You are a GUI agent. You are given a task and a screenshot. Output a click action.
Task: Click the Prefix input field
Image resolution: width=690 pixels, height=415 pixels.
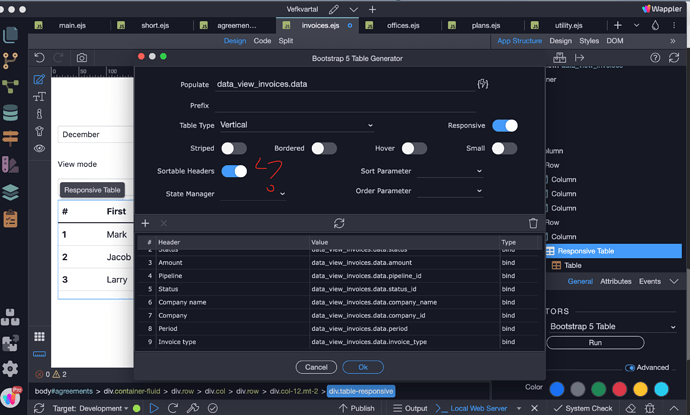click(345, 106)
